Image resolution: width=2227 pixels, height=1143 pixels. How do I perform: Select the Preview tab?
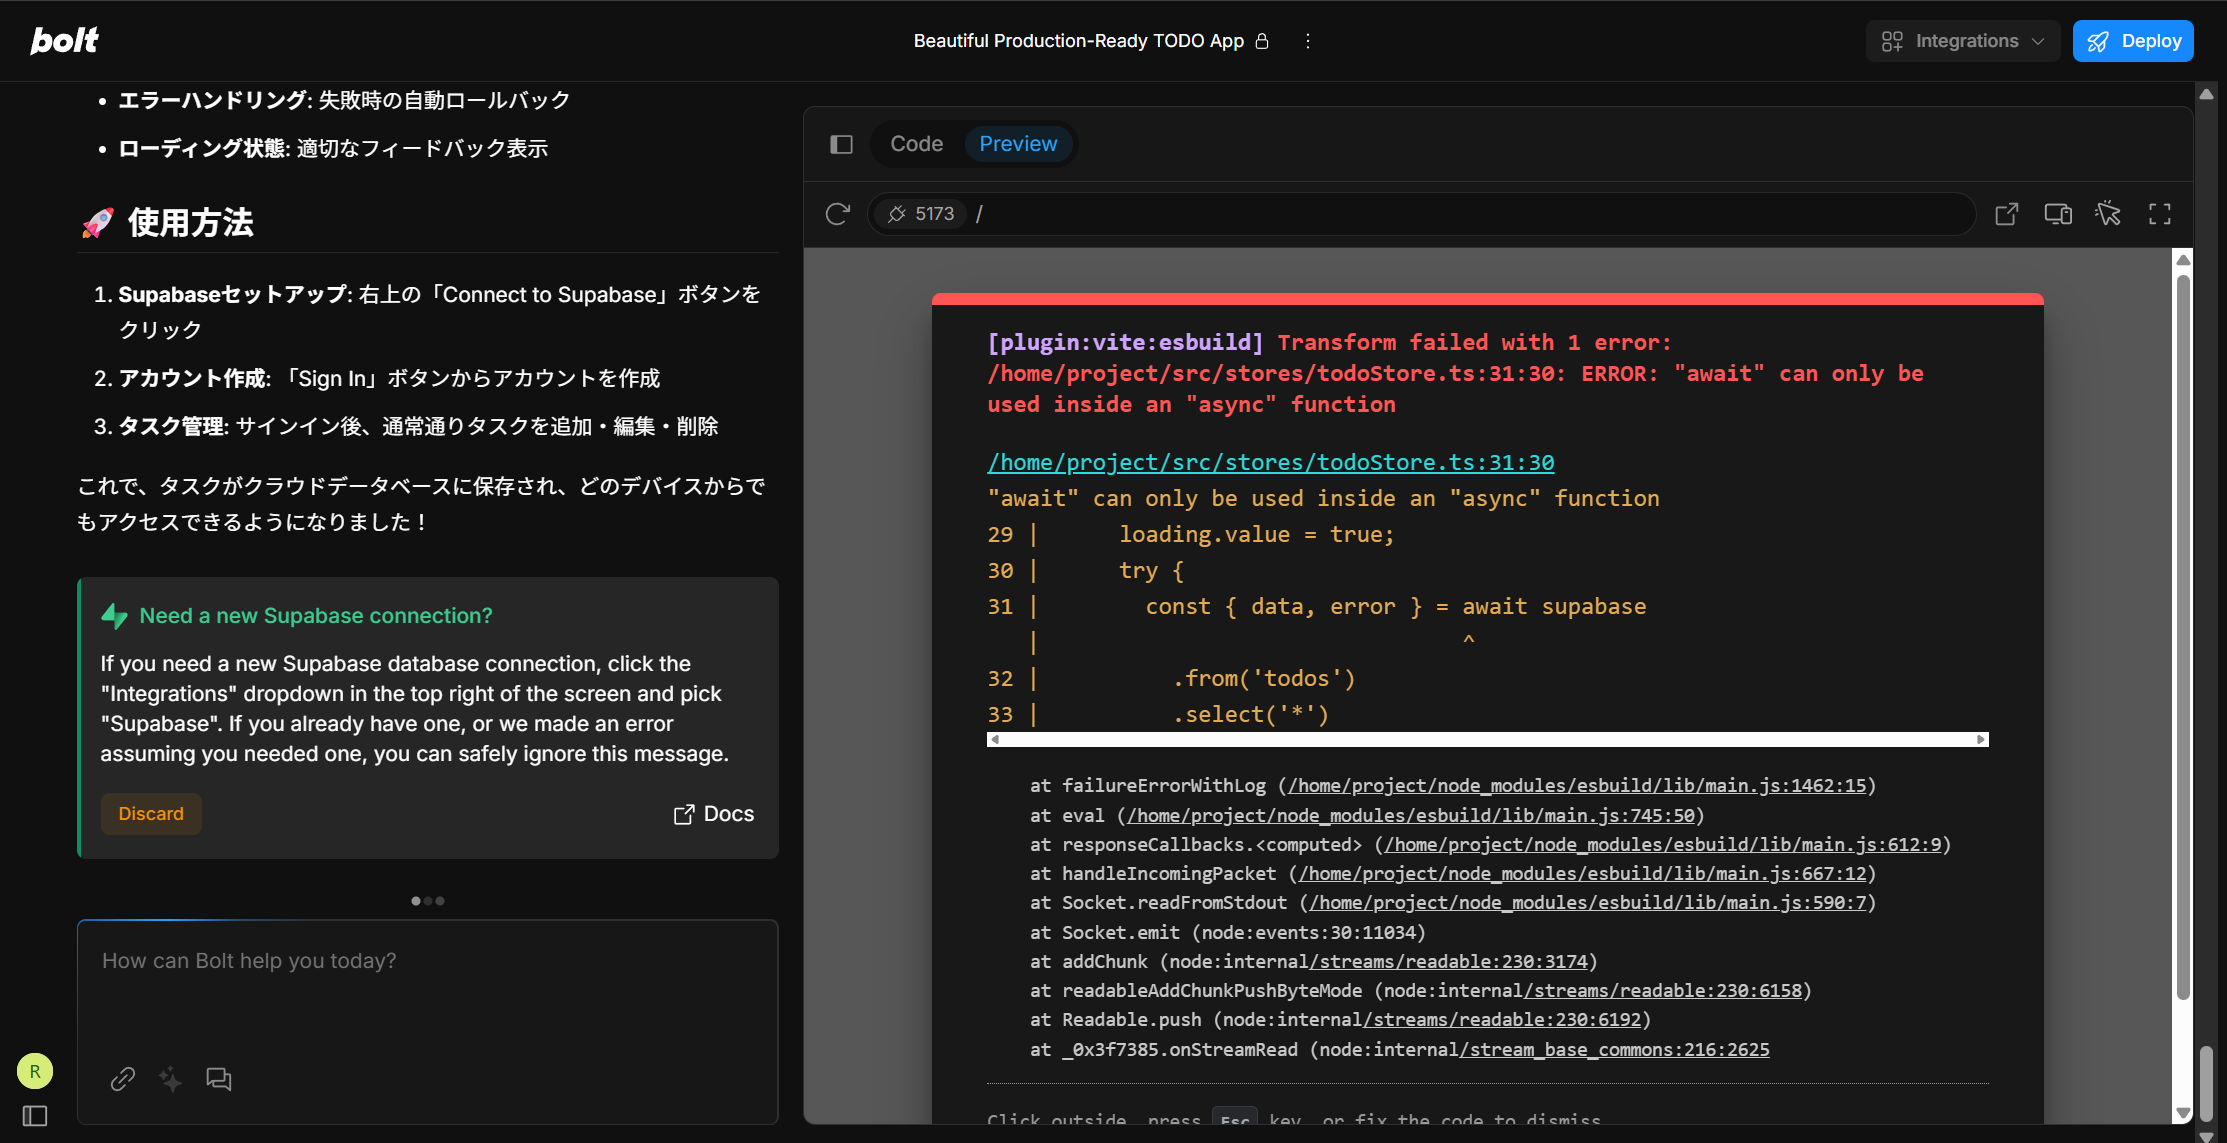click(x=1018, y=144)
